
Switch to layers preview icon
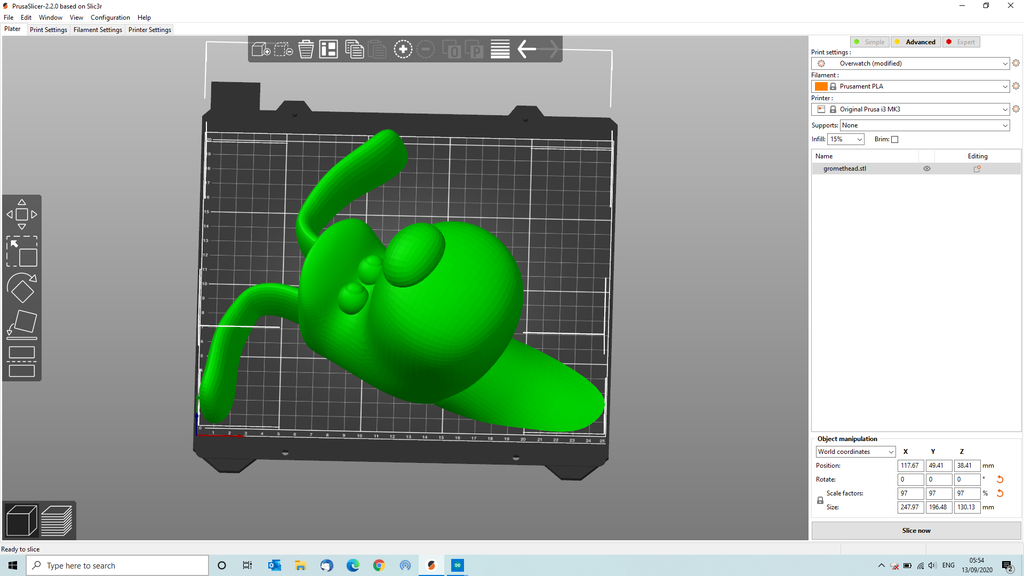(x=57, y=520)
